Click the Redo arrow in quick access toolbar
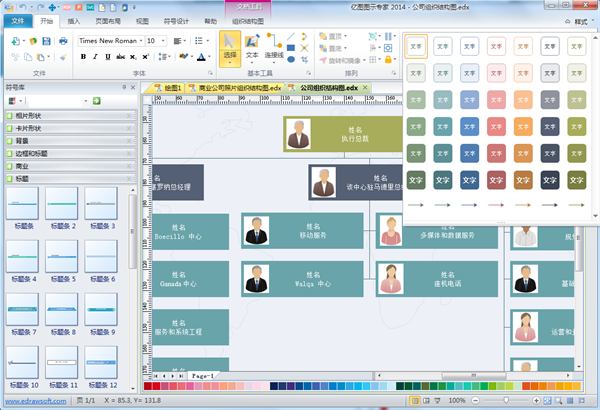This screenshot has width=600, height=410. [41, 7]
